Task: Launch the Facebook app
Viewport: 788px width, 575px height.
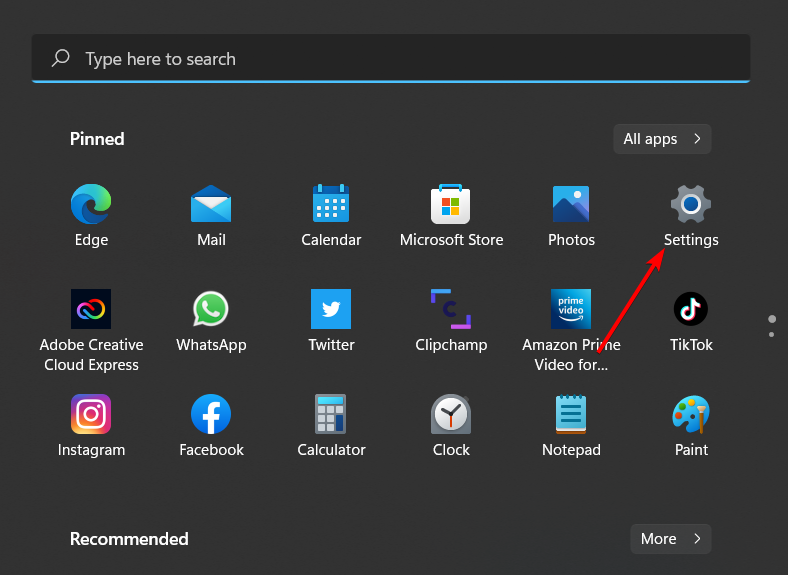Action: click(211, 414)
